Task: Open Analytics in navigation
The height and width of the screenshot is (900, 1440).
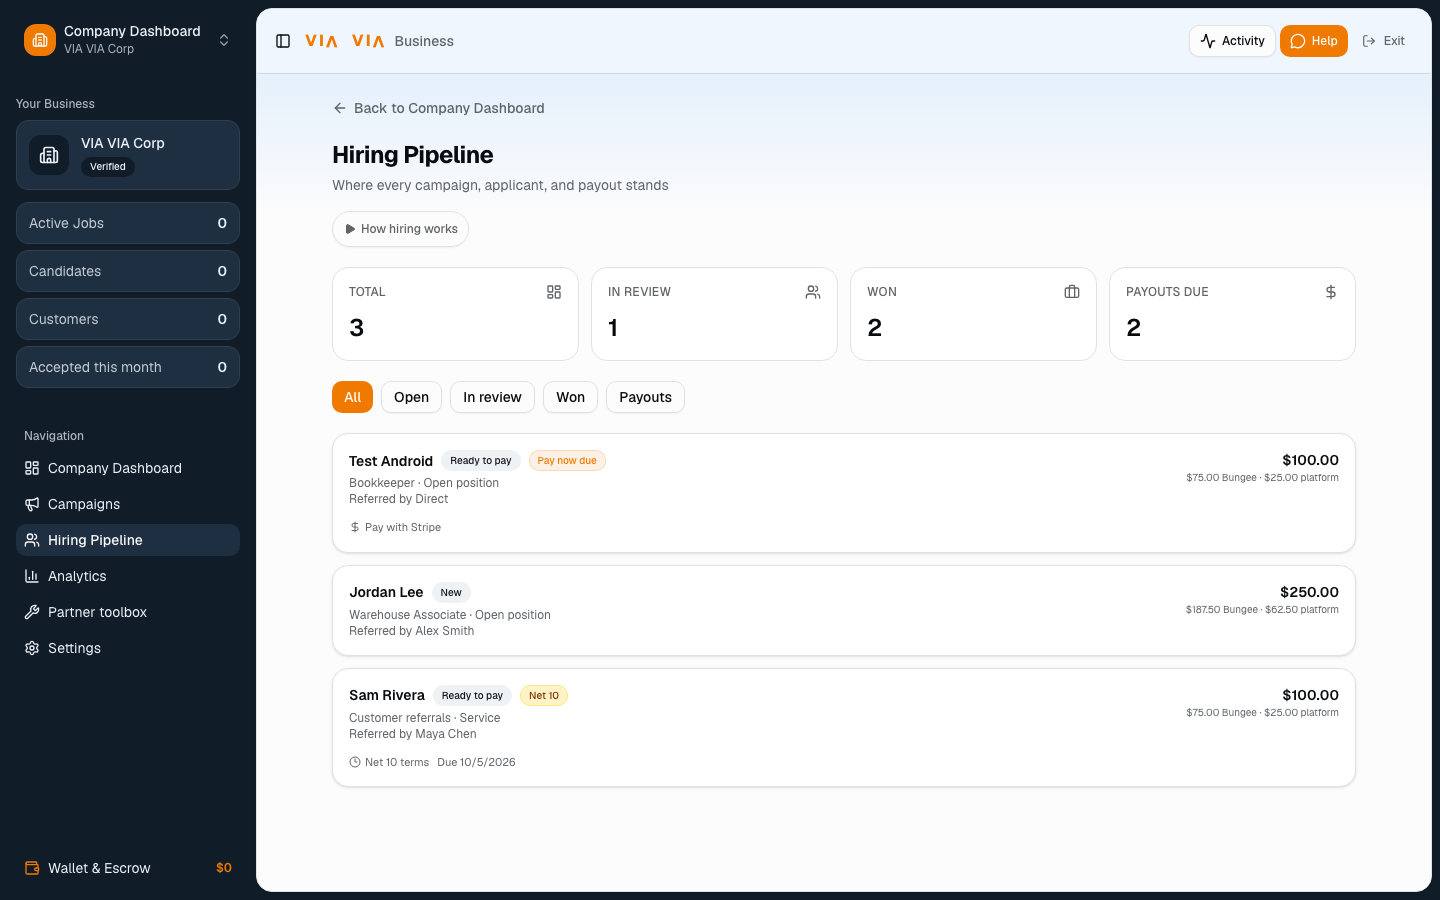Action: tap(128, 576)
